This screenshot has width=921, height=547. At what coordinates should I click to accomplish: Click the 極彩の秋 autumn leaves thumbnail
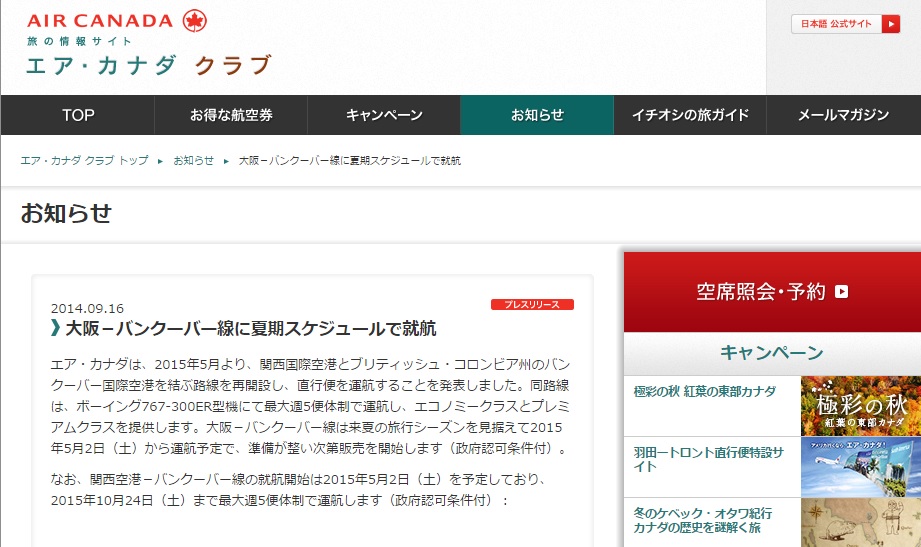coord(861,406)
